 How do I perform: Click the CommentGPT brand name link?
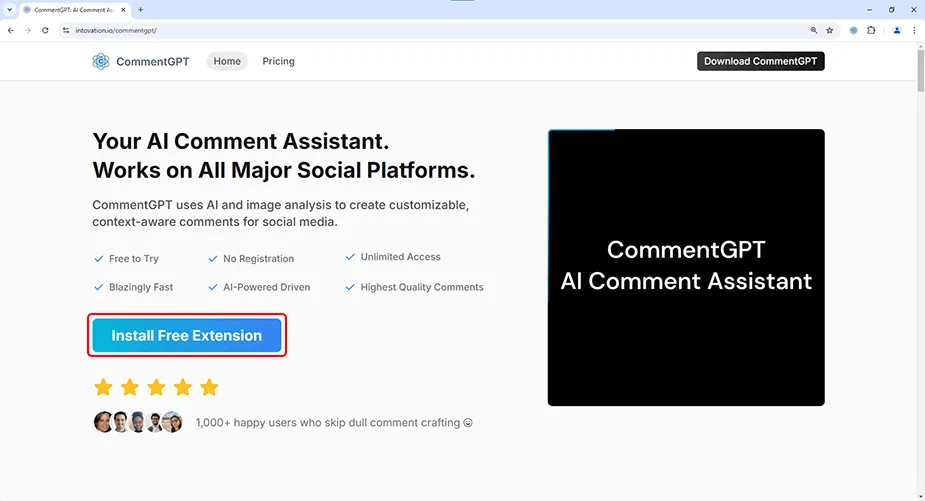(x=153, y=61)
